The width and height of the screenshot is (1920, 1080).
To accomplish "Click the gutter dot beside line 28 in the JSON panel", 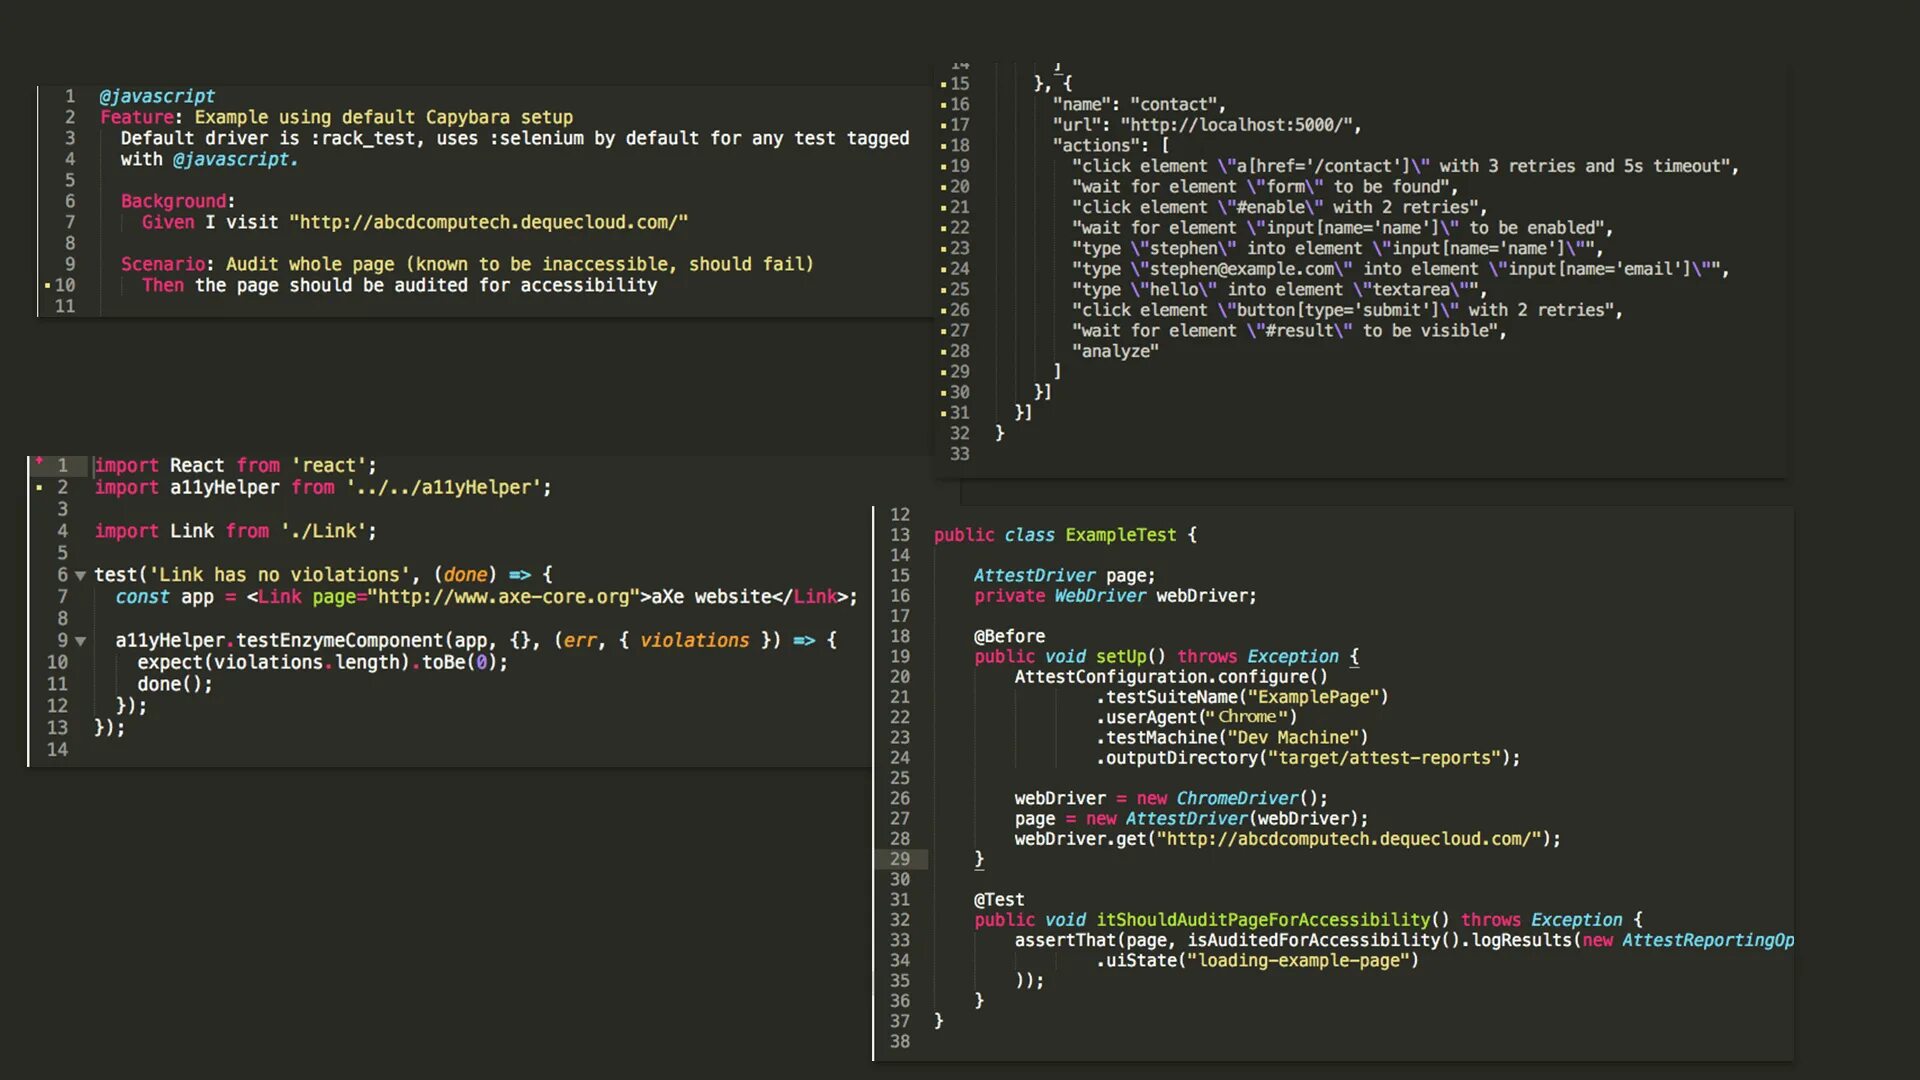I will click(943, 352).
